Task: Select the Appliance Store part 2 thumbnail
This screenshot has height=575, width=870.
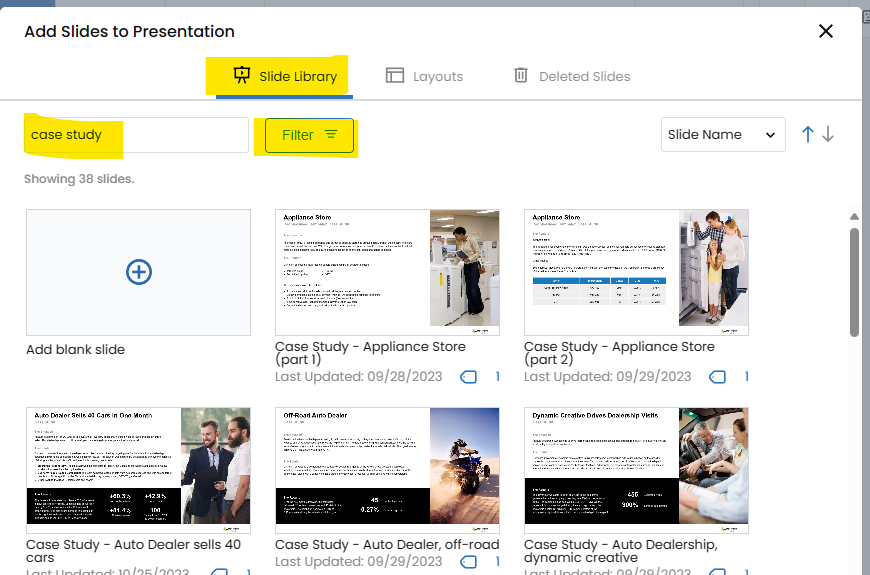Action: (x=636, y=272)
